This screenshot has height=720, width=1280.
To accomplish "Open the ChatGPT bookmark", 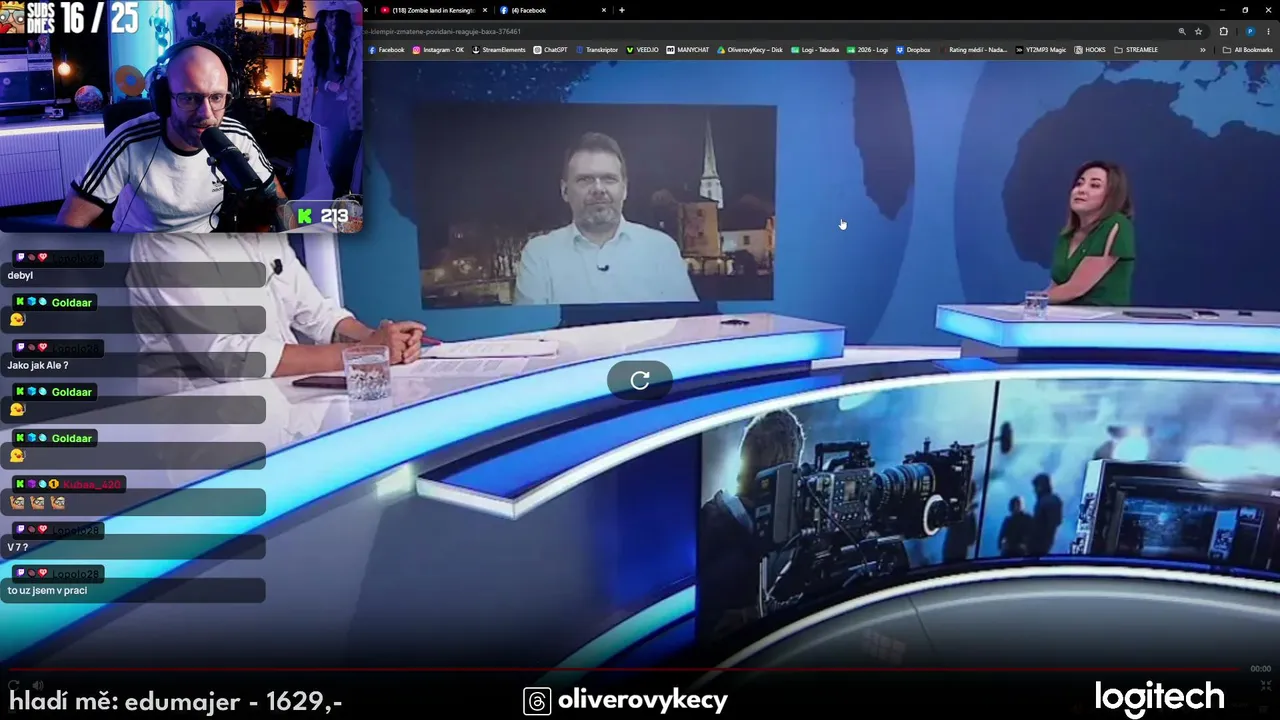I will (550, 50).
